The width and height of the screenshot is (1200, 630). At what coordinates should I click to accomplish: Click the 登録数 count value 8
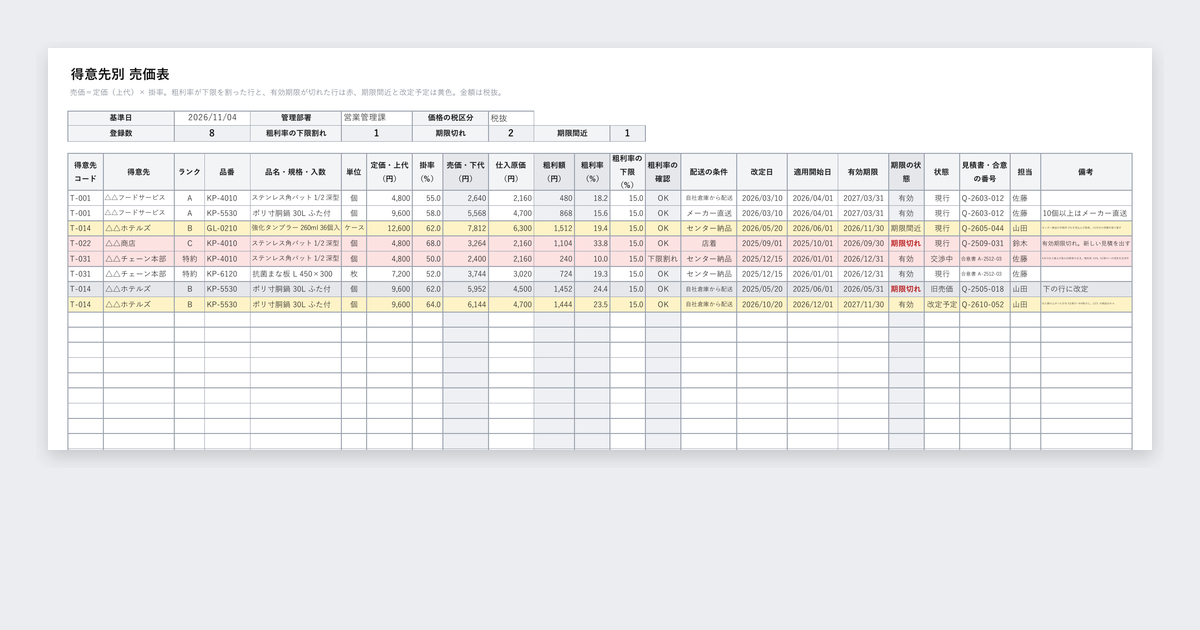click(212, 133)
